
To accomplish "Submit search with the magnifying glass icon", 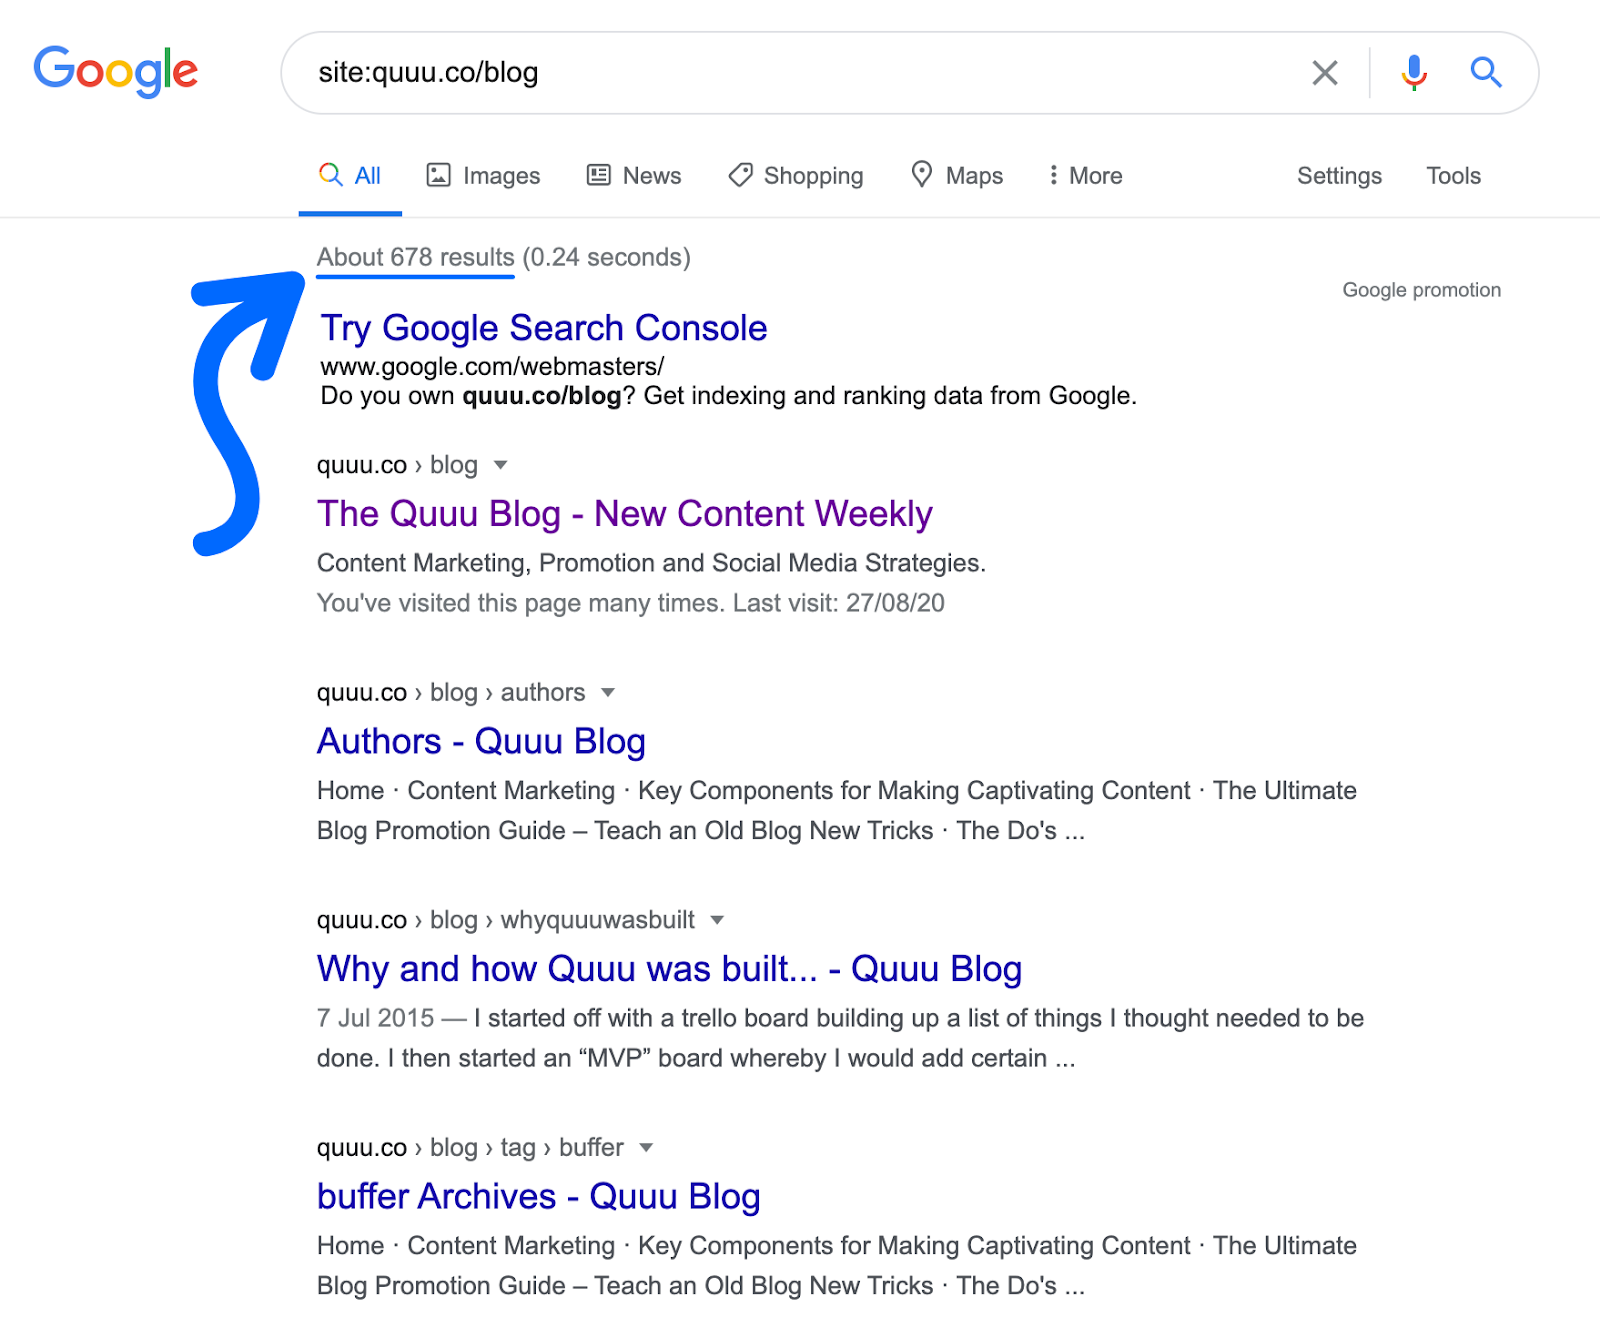I will [1486, 72].
